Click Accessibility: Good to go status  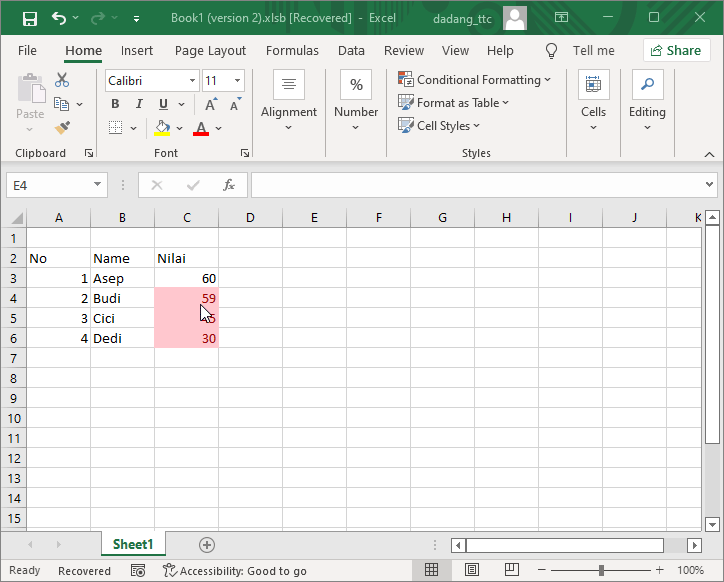tap(235, 570)
